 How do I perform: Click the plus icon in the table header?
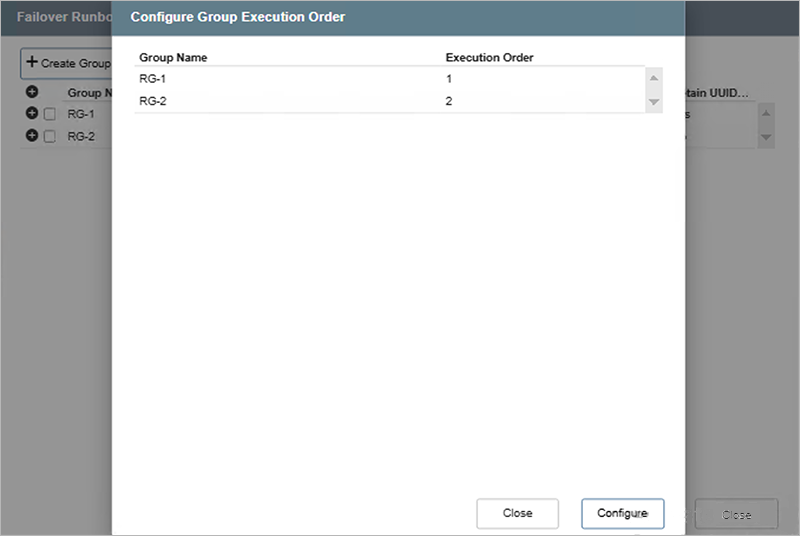[x=32, y=92]
